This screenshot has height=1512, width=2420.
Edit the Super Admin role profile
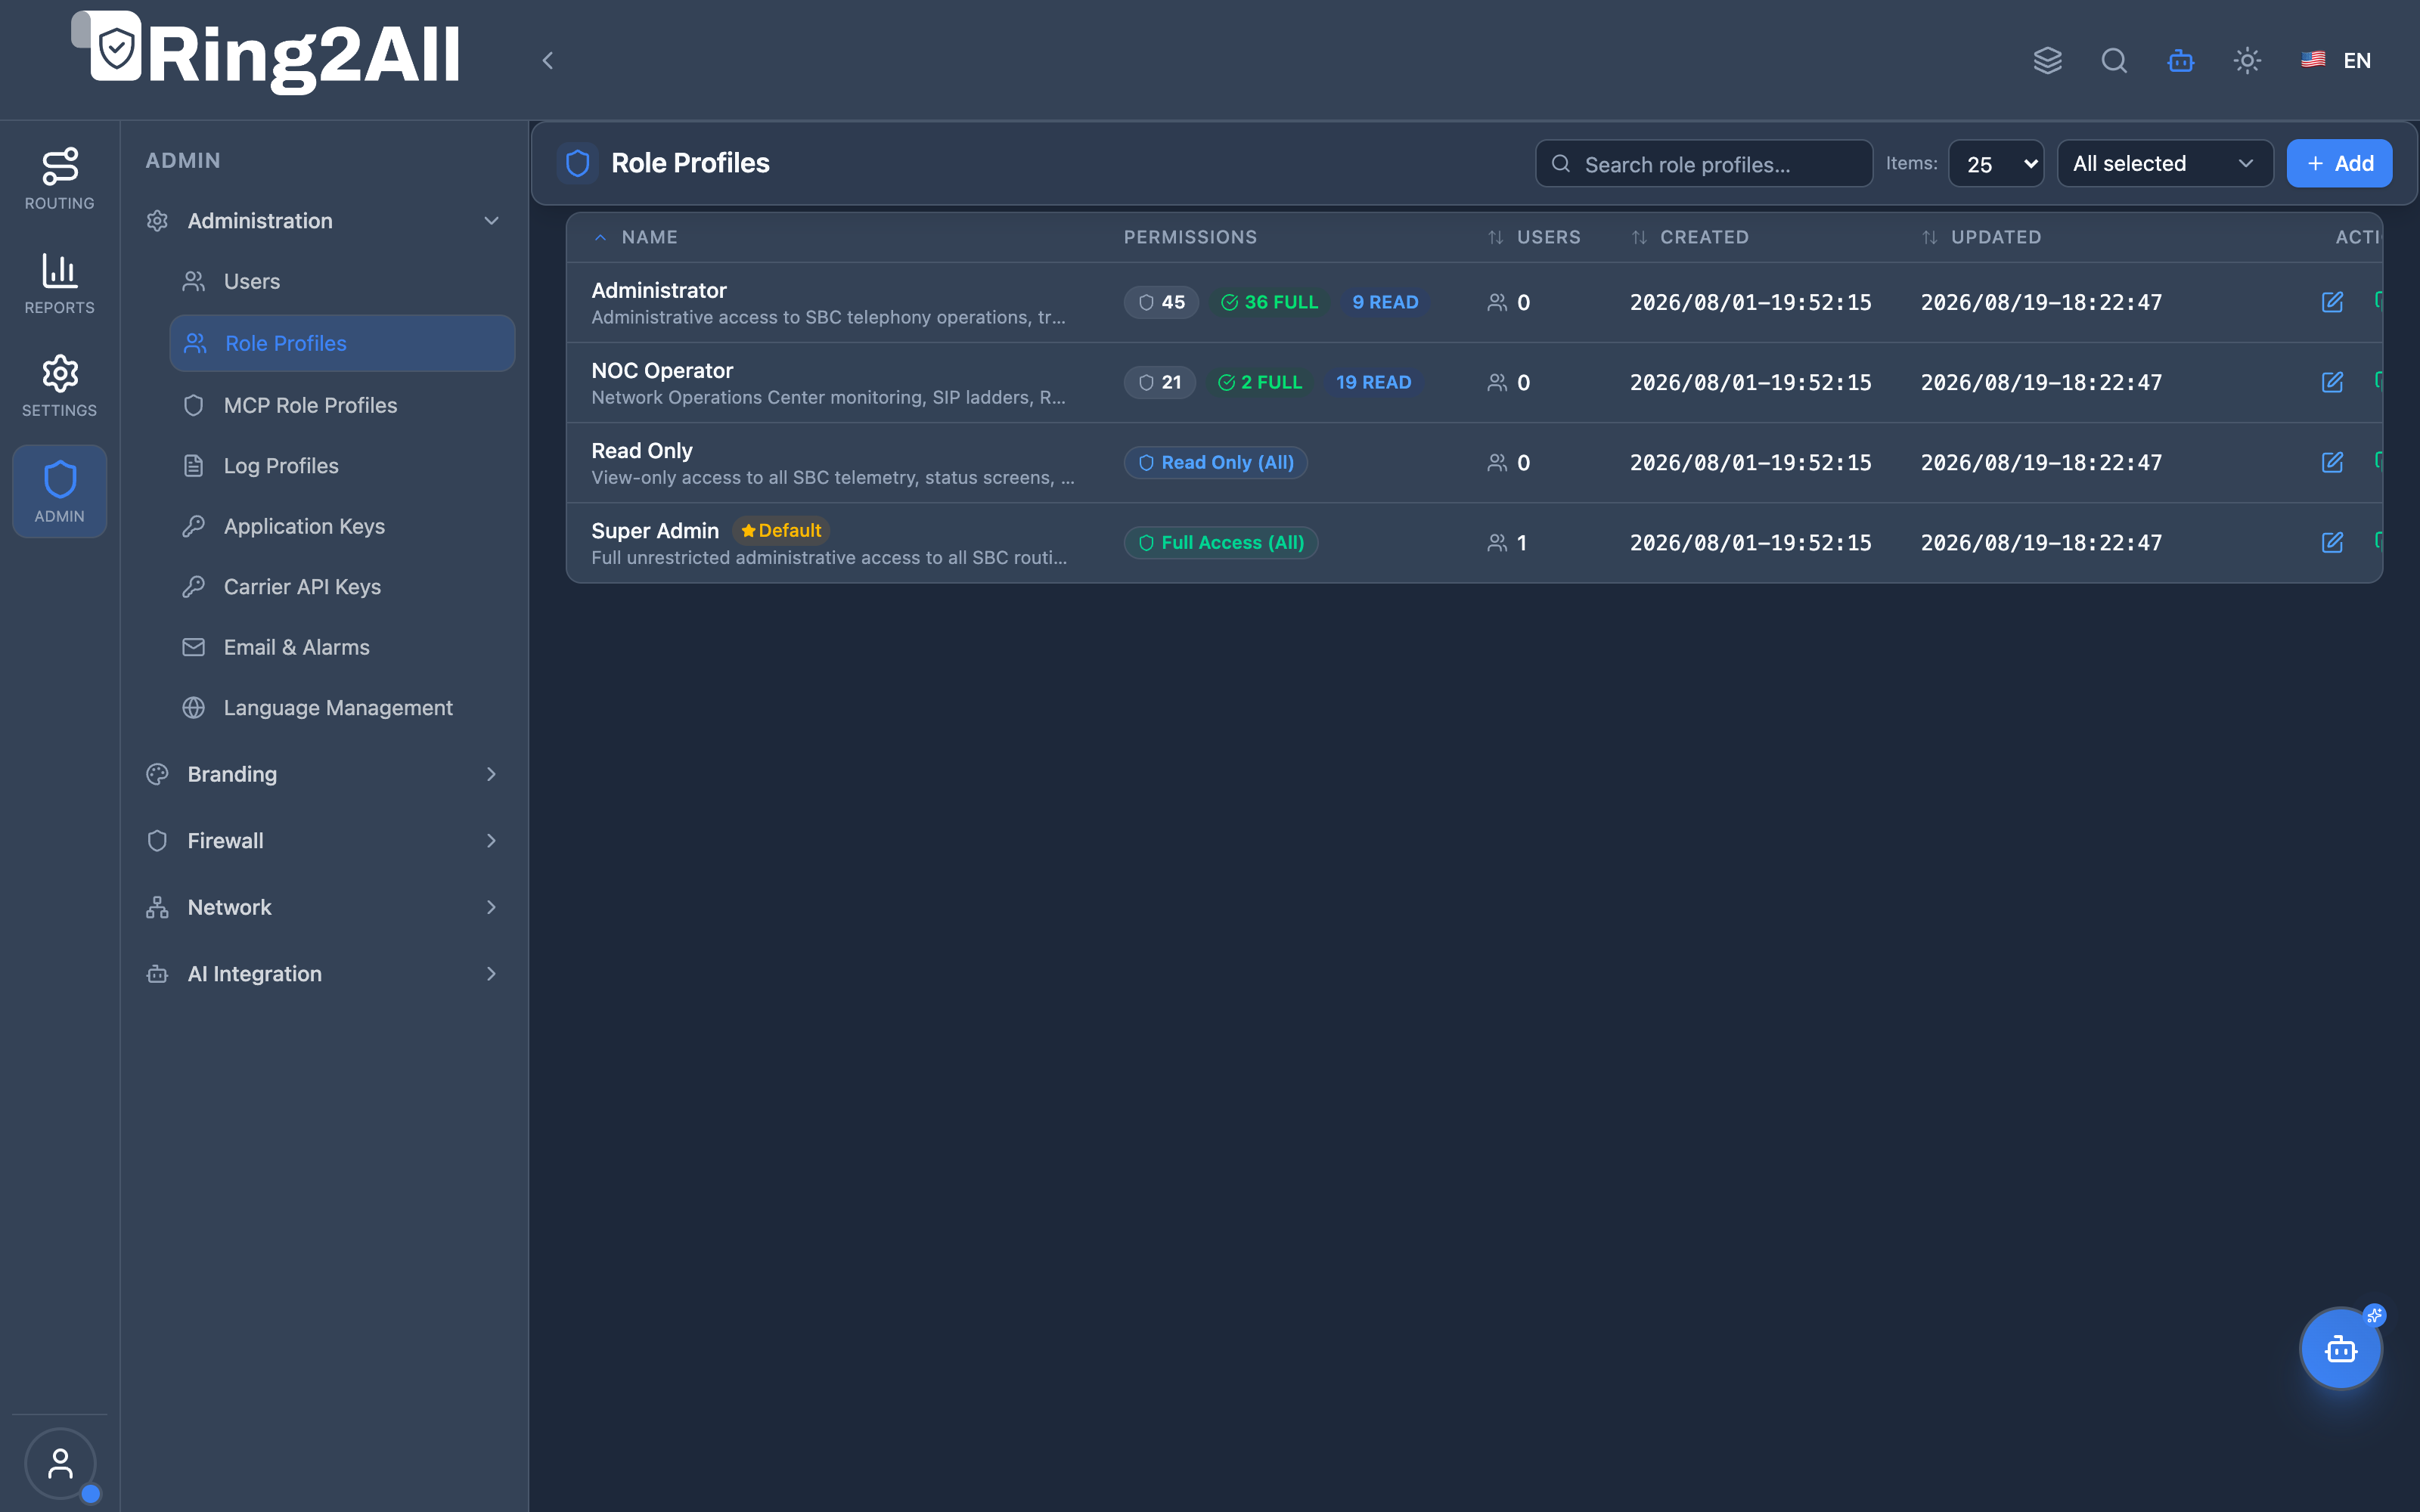click(x=2332, y=542)
